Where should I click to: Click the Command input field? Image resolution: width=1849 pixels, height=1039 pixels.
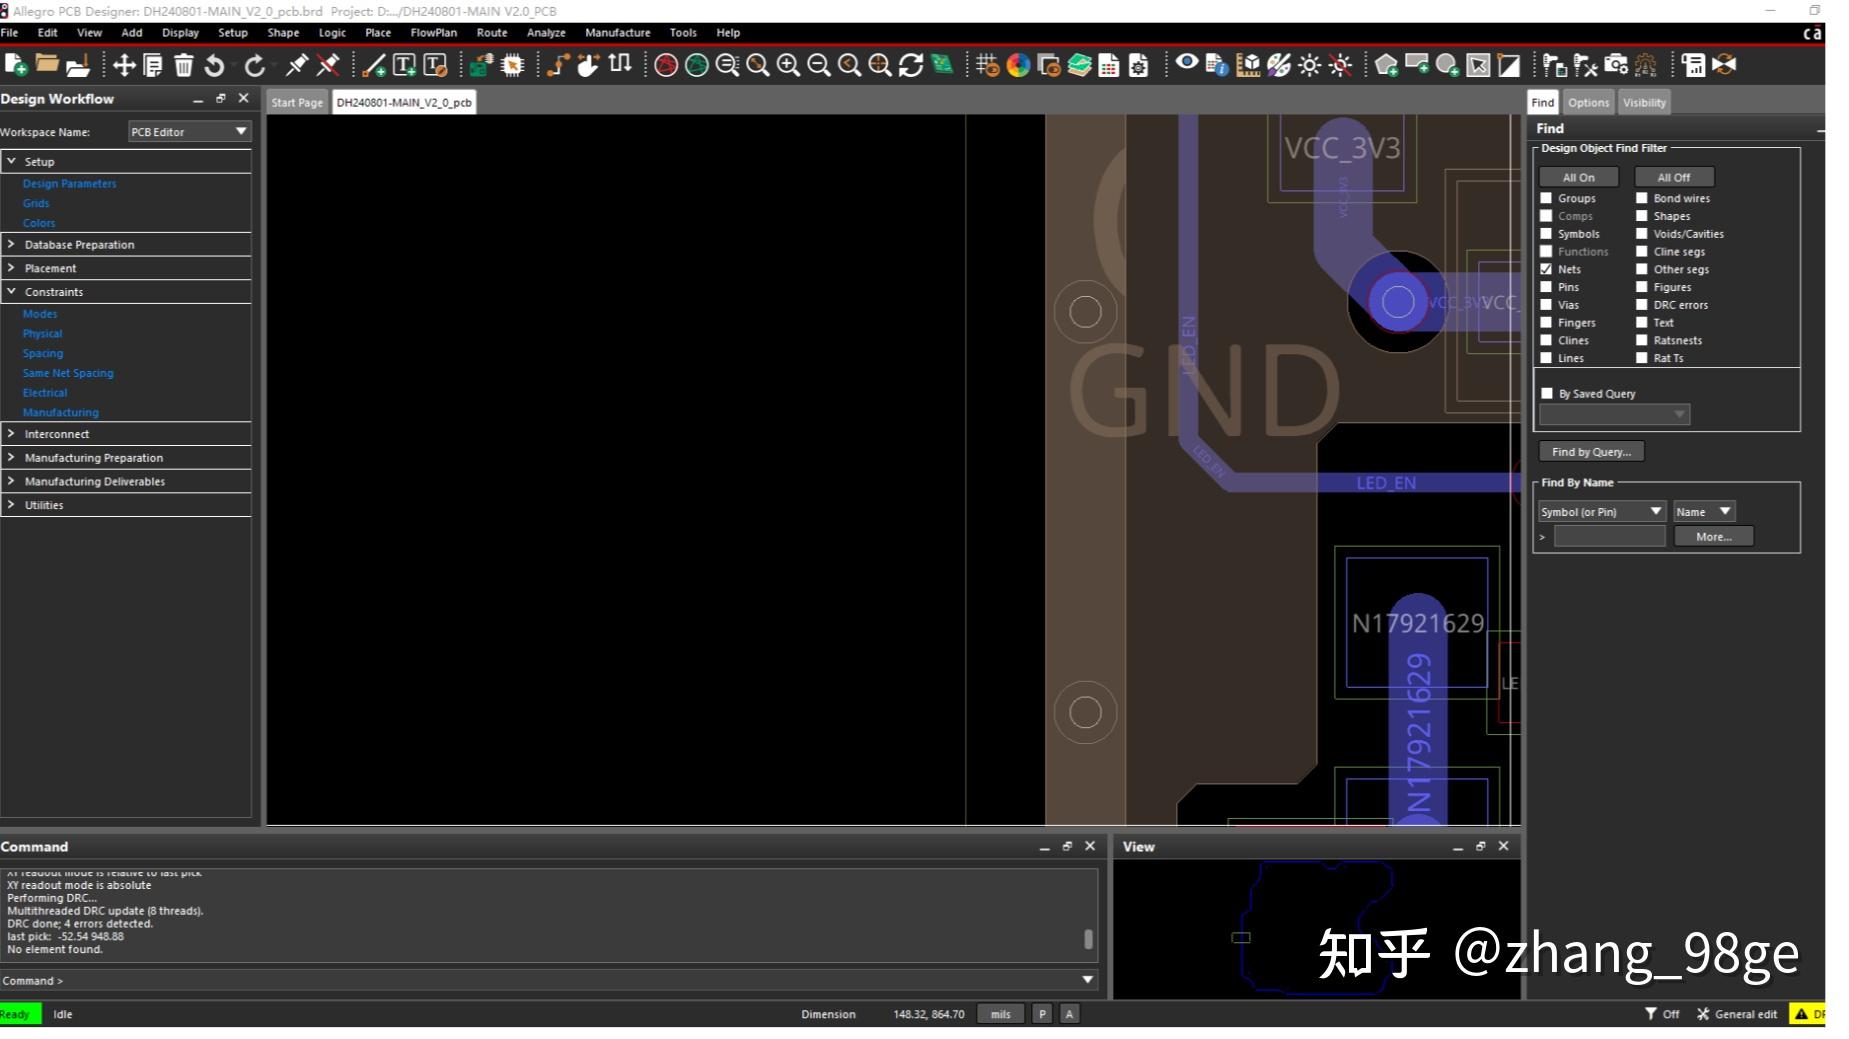pos(549,981)
